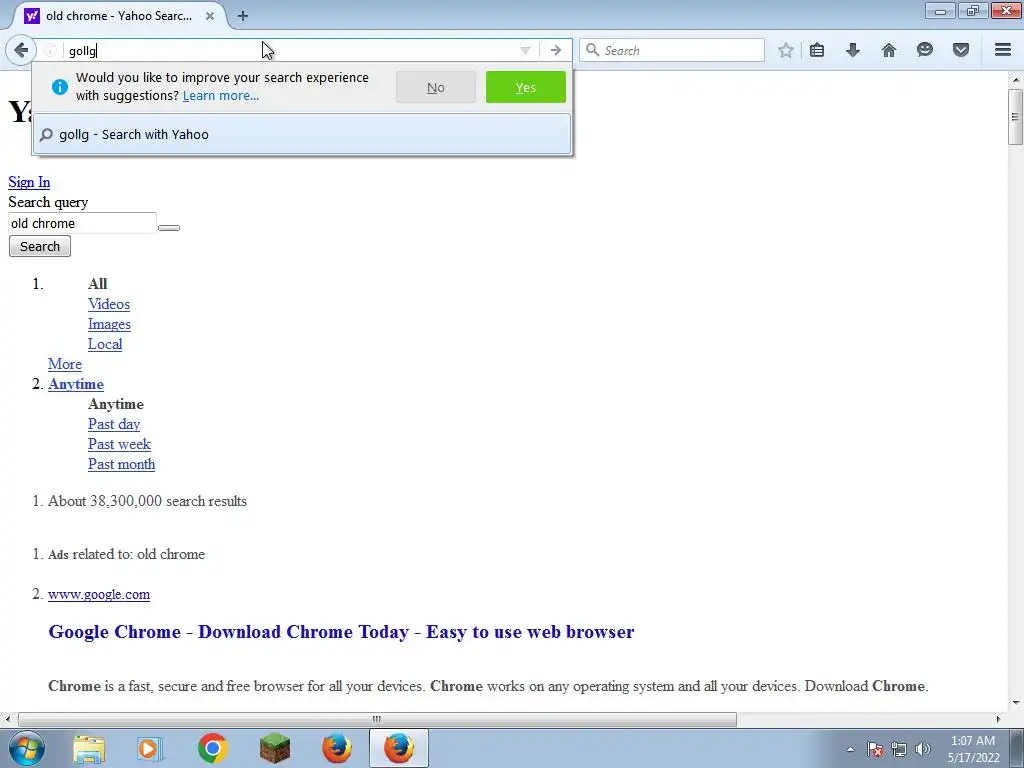This screenshot has width=1024, height=768.
Task: Show hidden system tray icons arrow
Action: [x=850, y=749]
